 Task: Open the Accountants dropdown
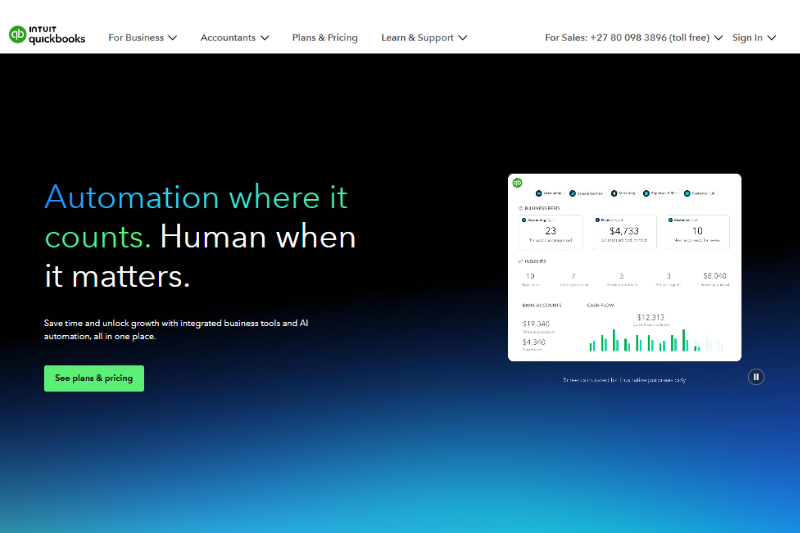click(234, 38)
